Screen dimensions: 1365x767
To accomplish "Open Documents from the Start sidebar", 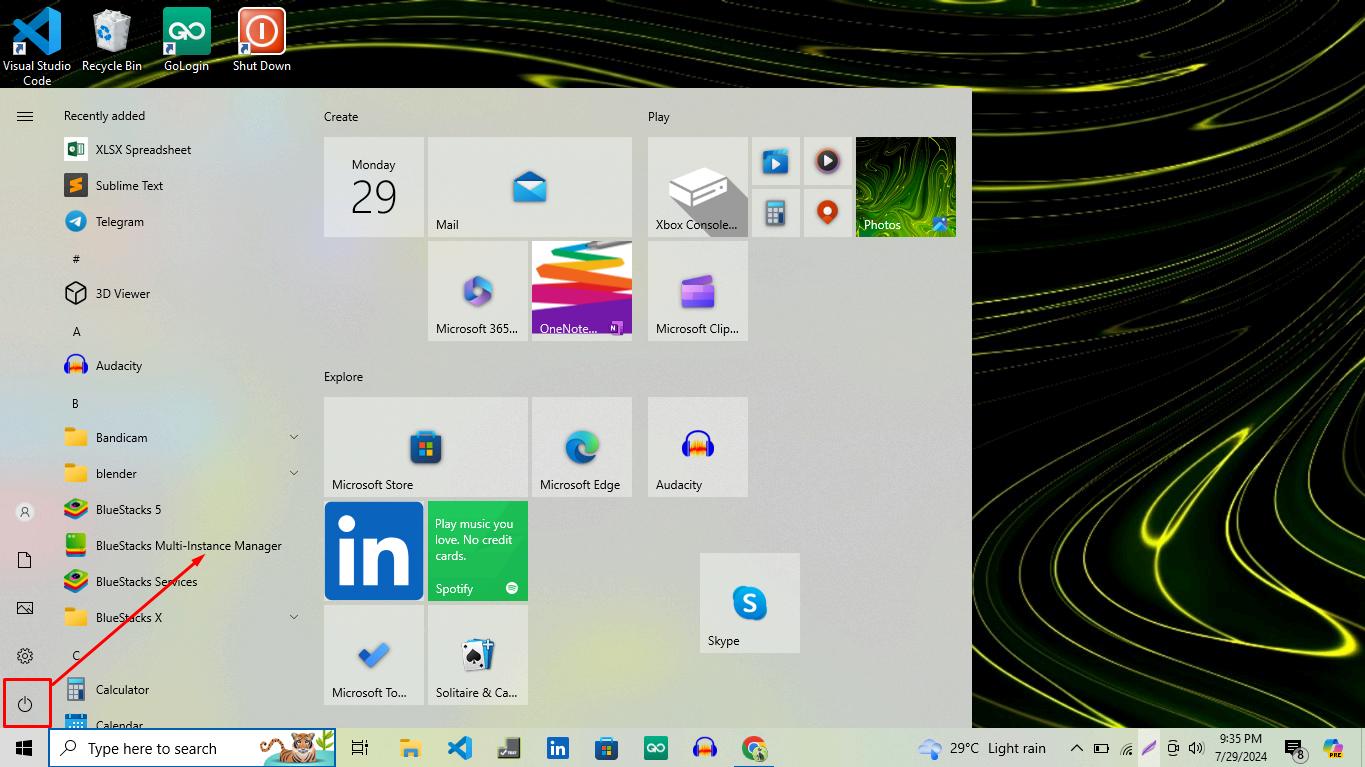I will (25, 560).
